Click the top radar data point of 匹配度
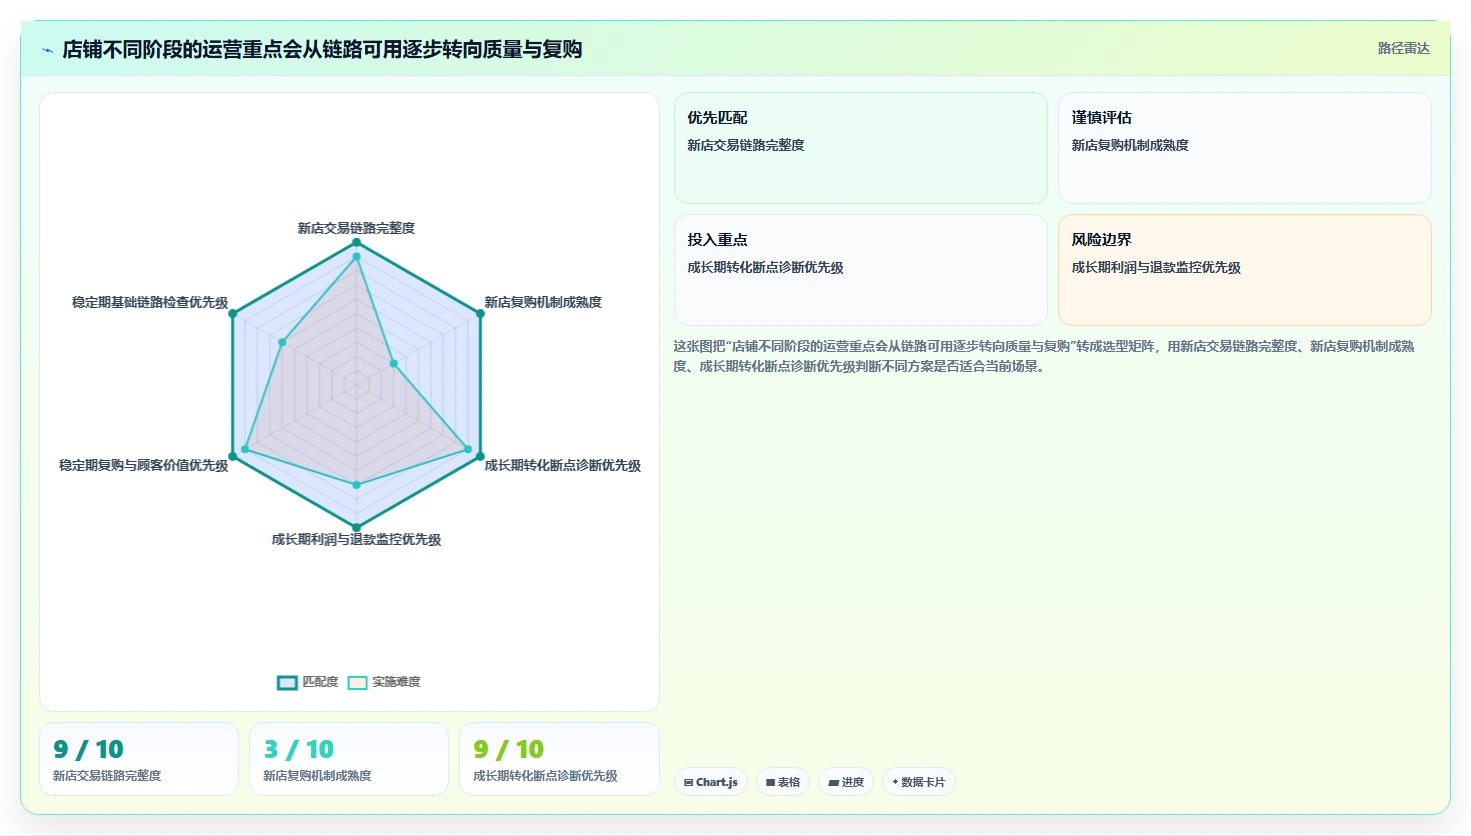 coord(356,243)
